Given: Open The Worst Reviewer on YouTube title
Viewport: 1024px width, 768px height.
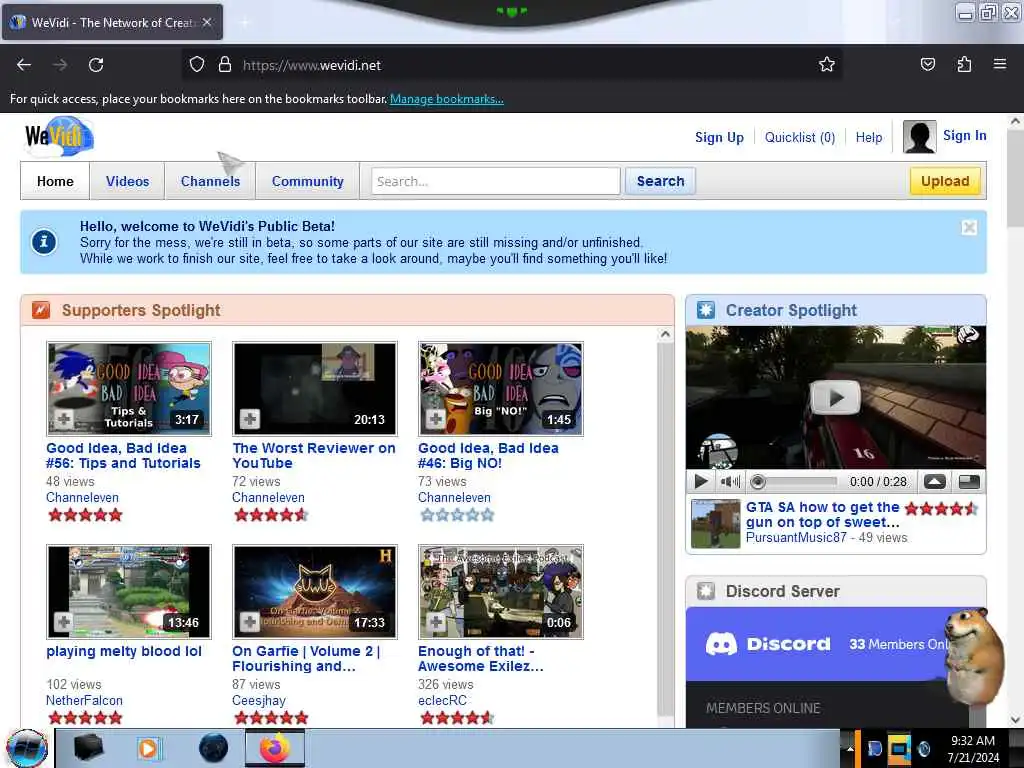Looking at the screenshot, I should (x=313, y=455).
